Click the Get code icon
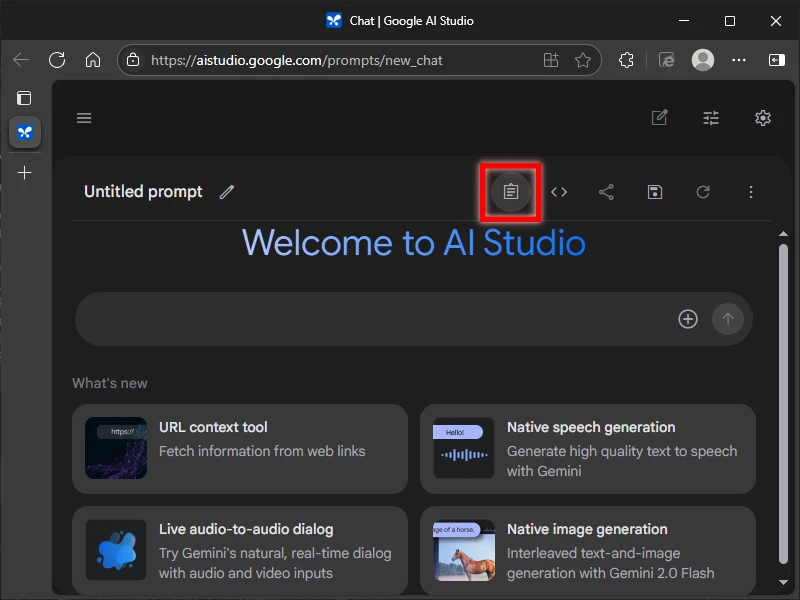This screenshot has height=600, width=800. [559, 192]
